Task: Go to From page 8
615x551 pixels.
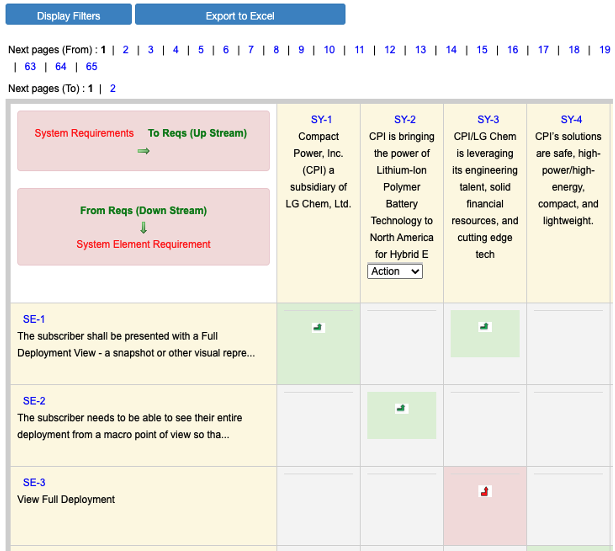Action: [x=276, y=50]
